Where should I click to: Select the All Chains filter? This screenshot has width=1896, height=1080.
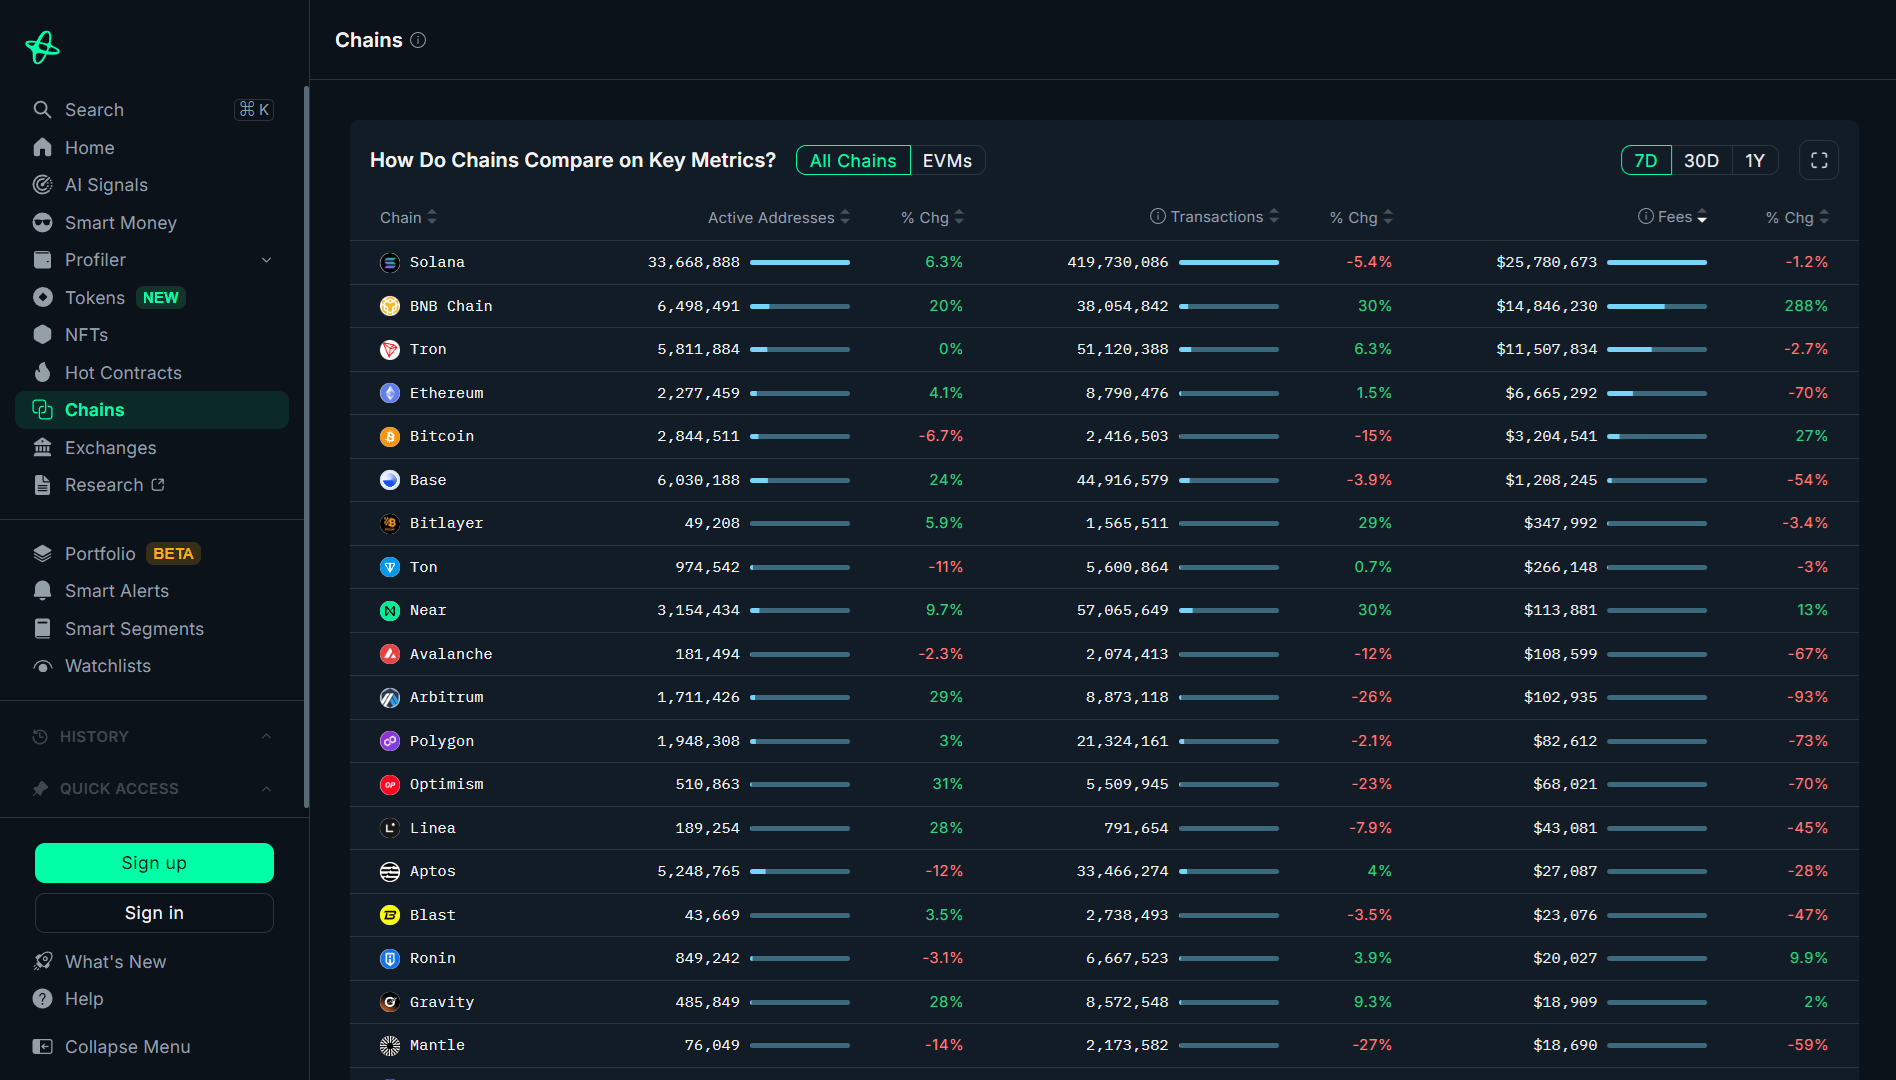(853, 160)
